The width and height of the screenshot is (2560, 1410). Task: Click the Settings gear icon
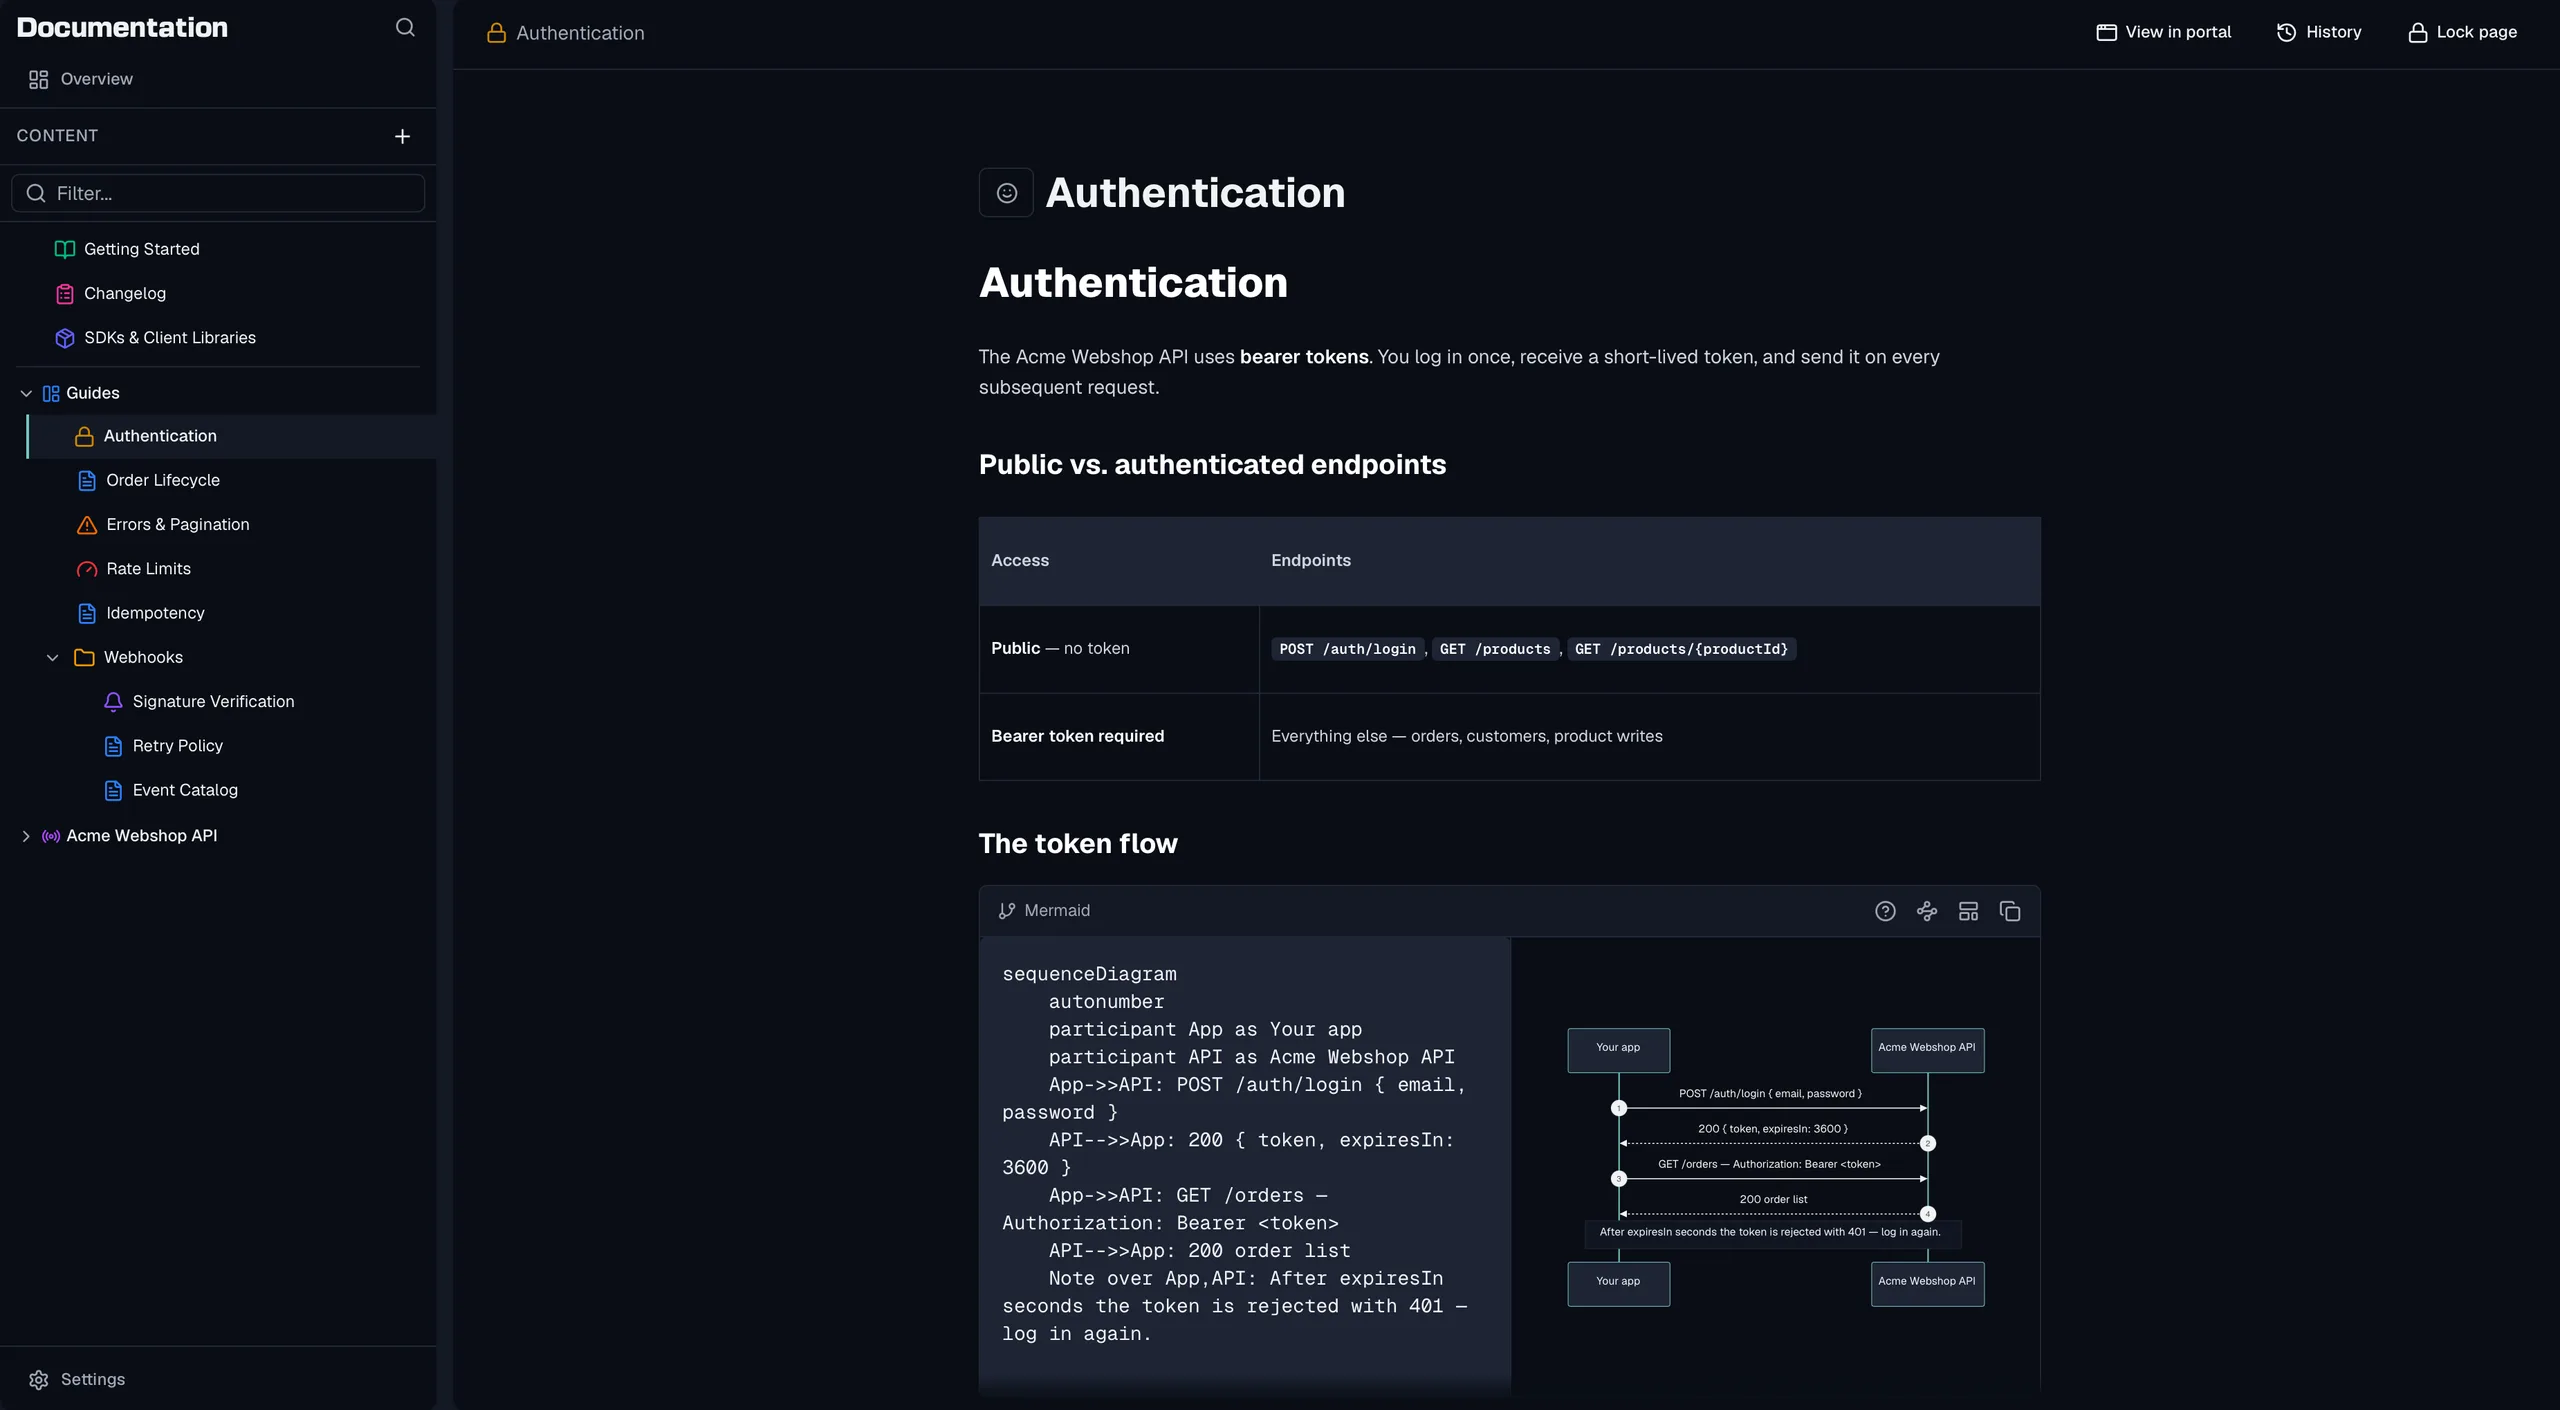[39, 1379]
